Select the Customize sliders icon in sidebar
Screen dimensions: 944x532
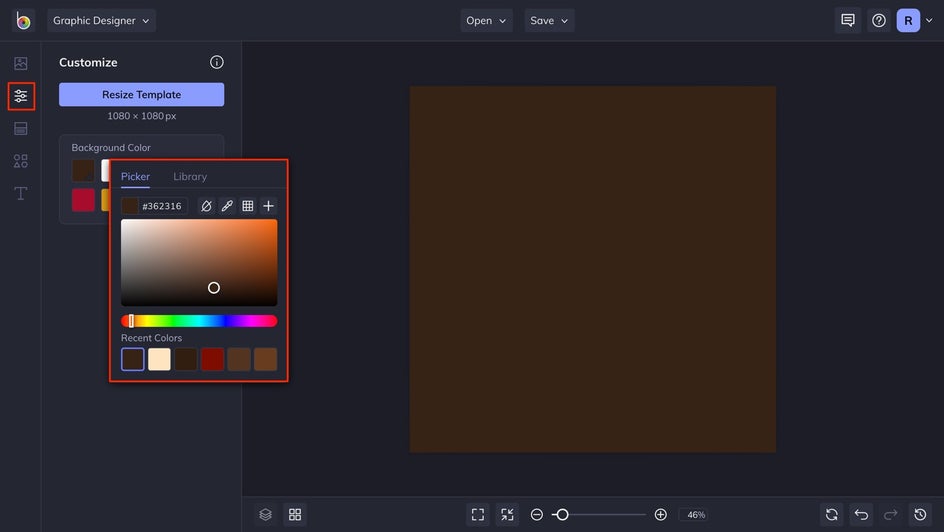[x=20, y=96]
